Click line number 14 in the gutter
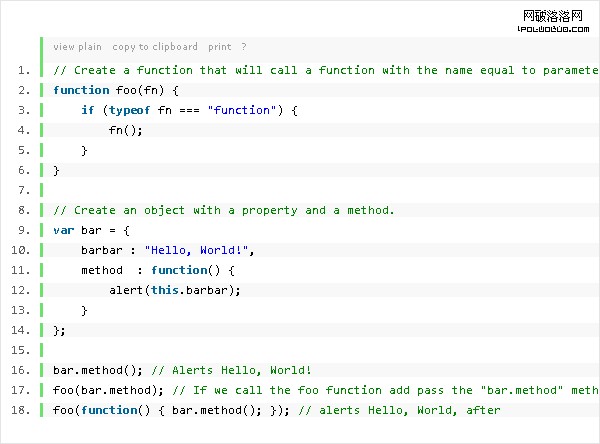 pos(20,330)
